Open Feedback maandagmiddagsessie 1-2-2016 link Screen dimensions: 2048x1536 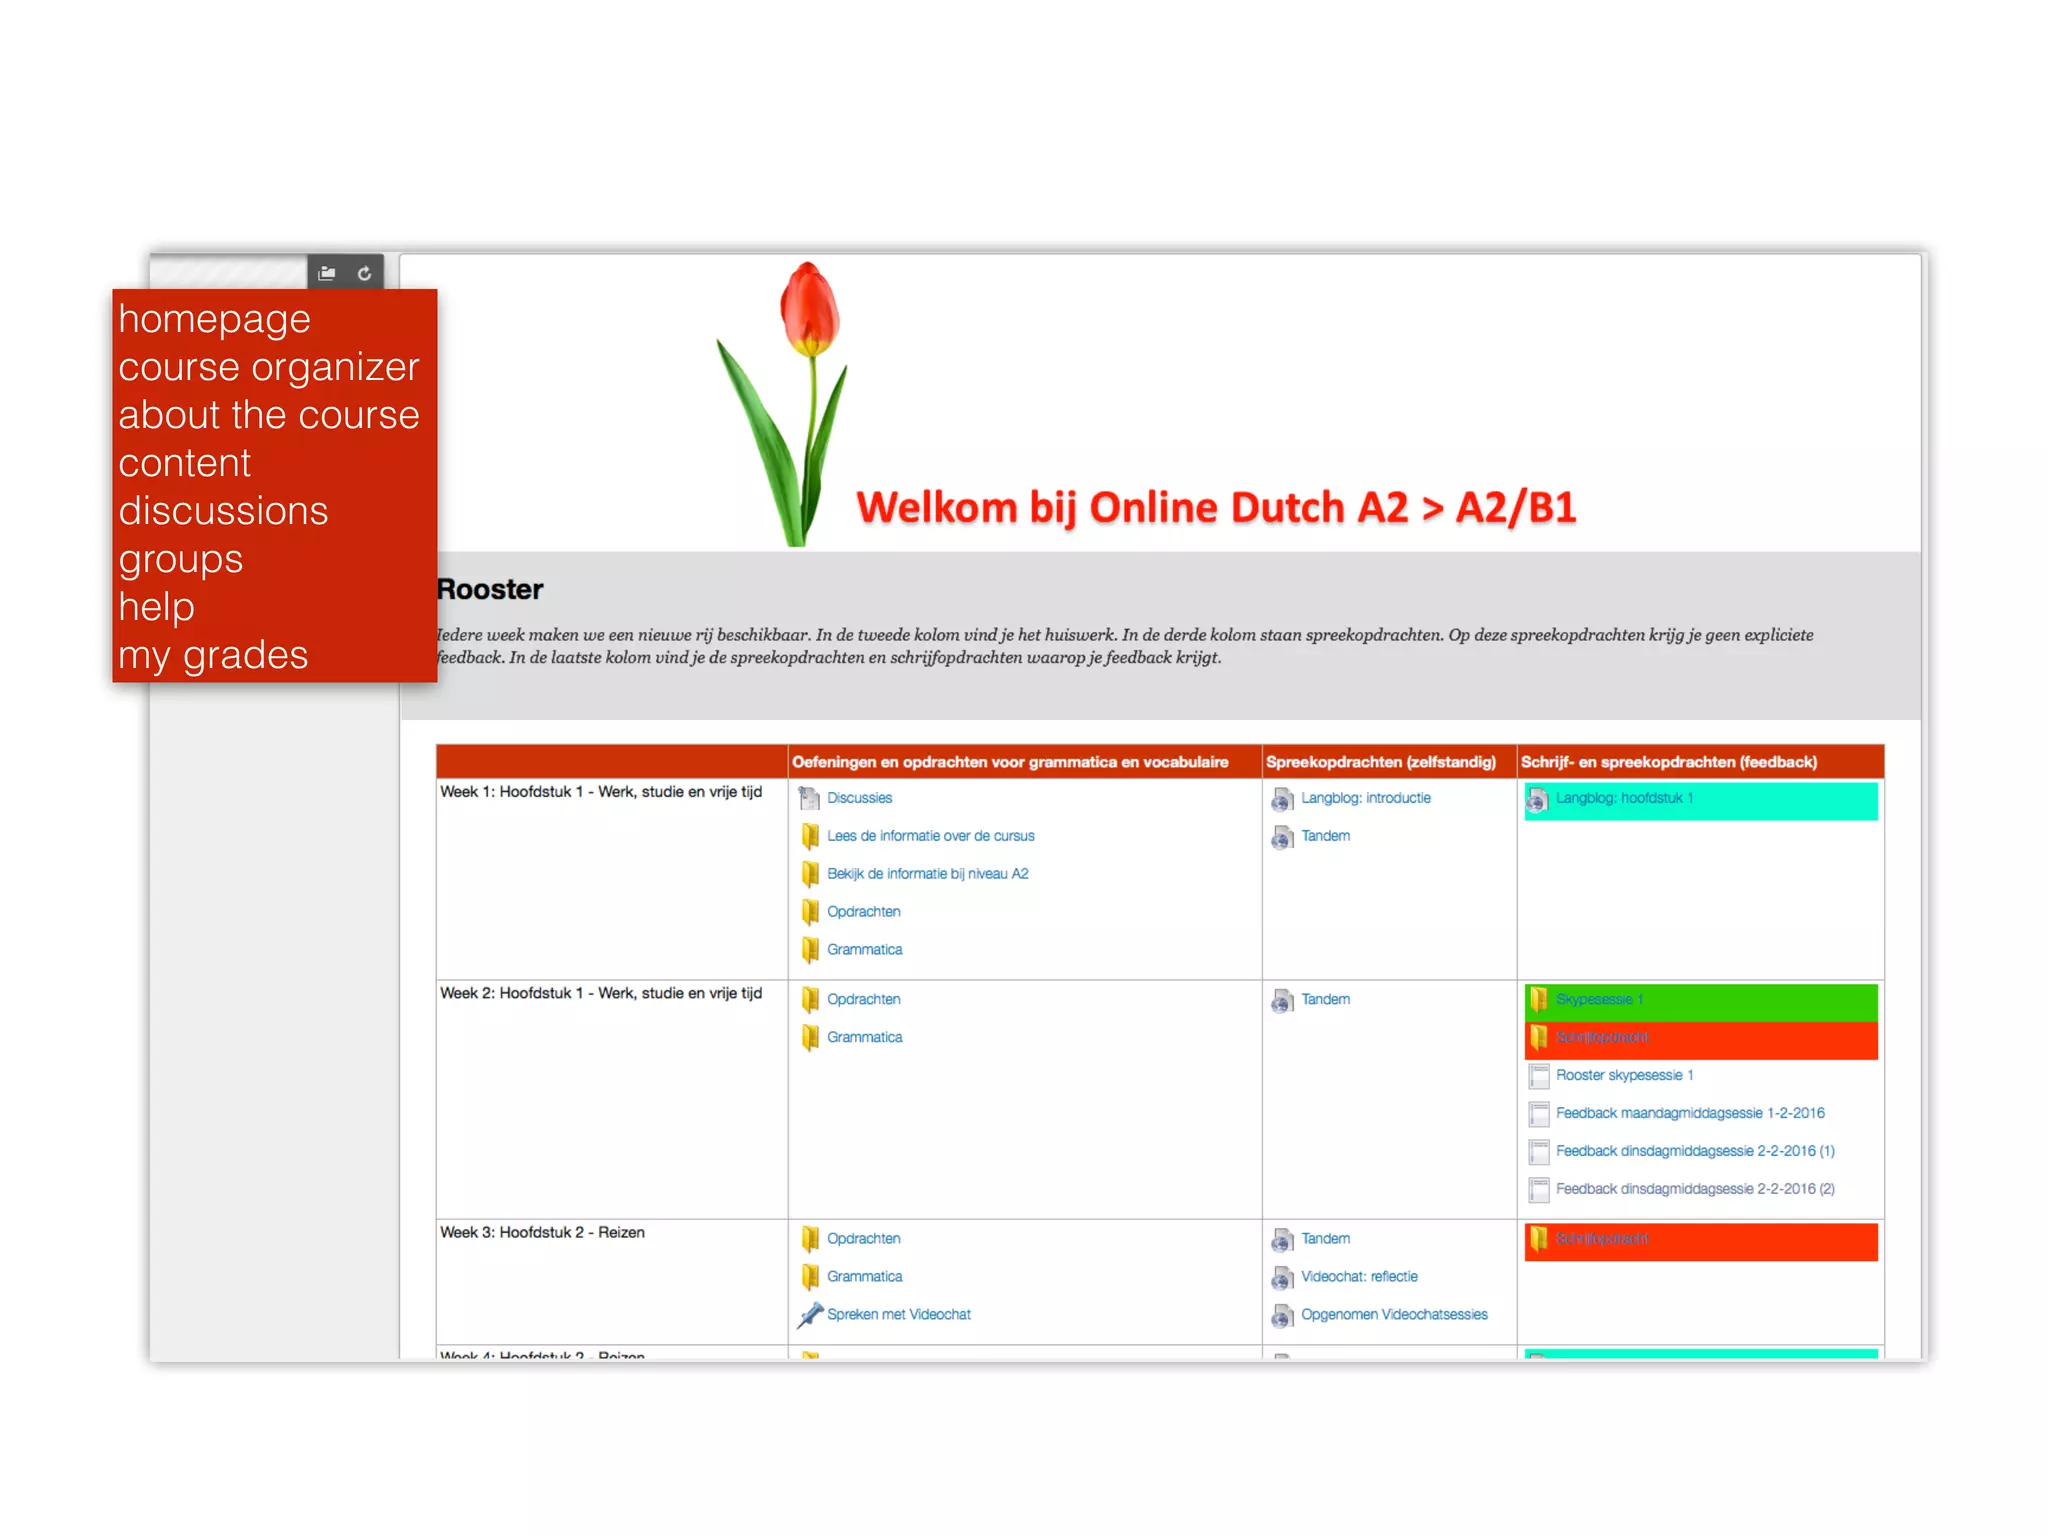(1689, 1113)
